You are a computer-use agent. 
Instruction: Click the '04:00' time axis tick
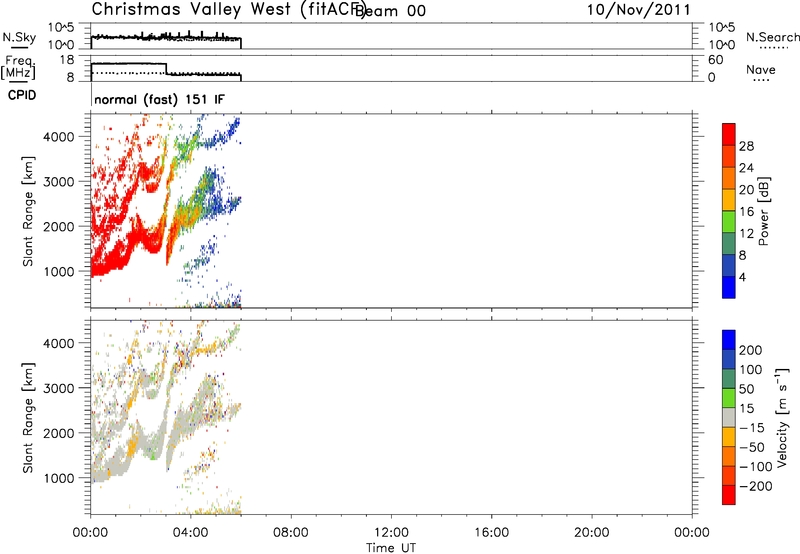190,533
